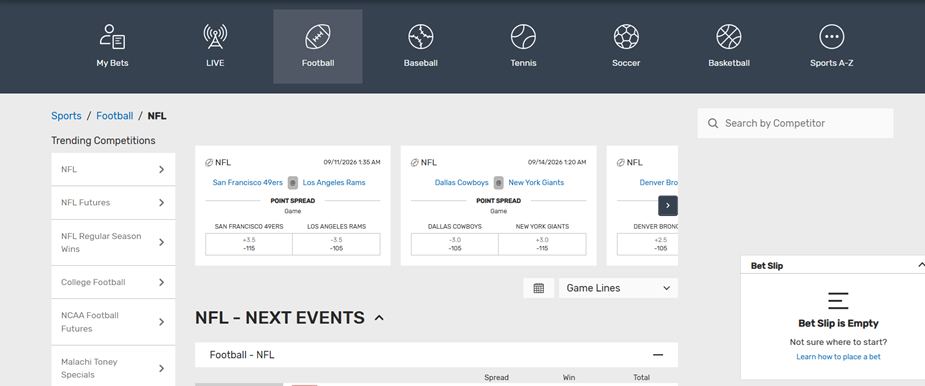The image size is (925, 386).
Task: Click the Spread column header
Action: 496,378
